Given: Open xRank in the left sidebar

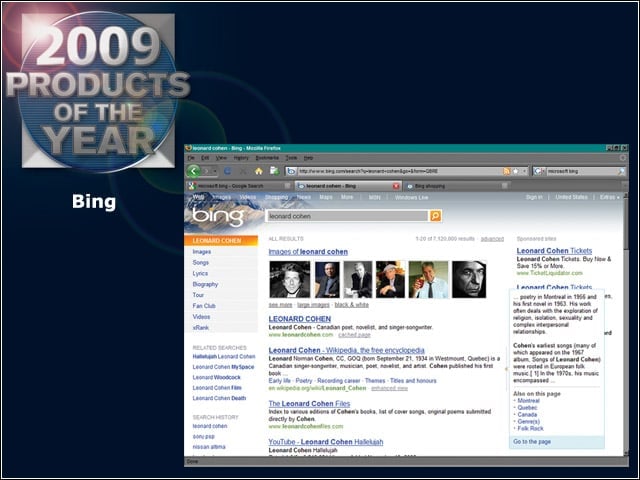Looking at the screenshot, I should click(200, 327).
